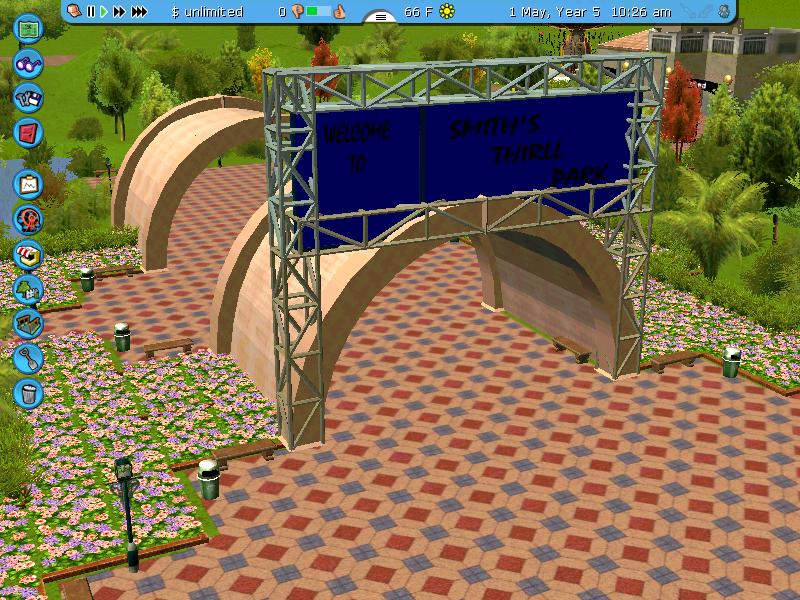
Task: Click the guest count '0' value
Action: coord(282,12)
